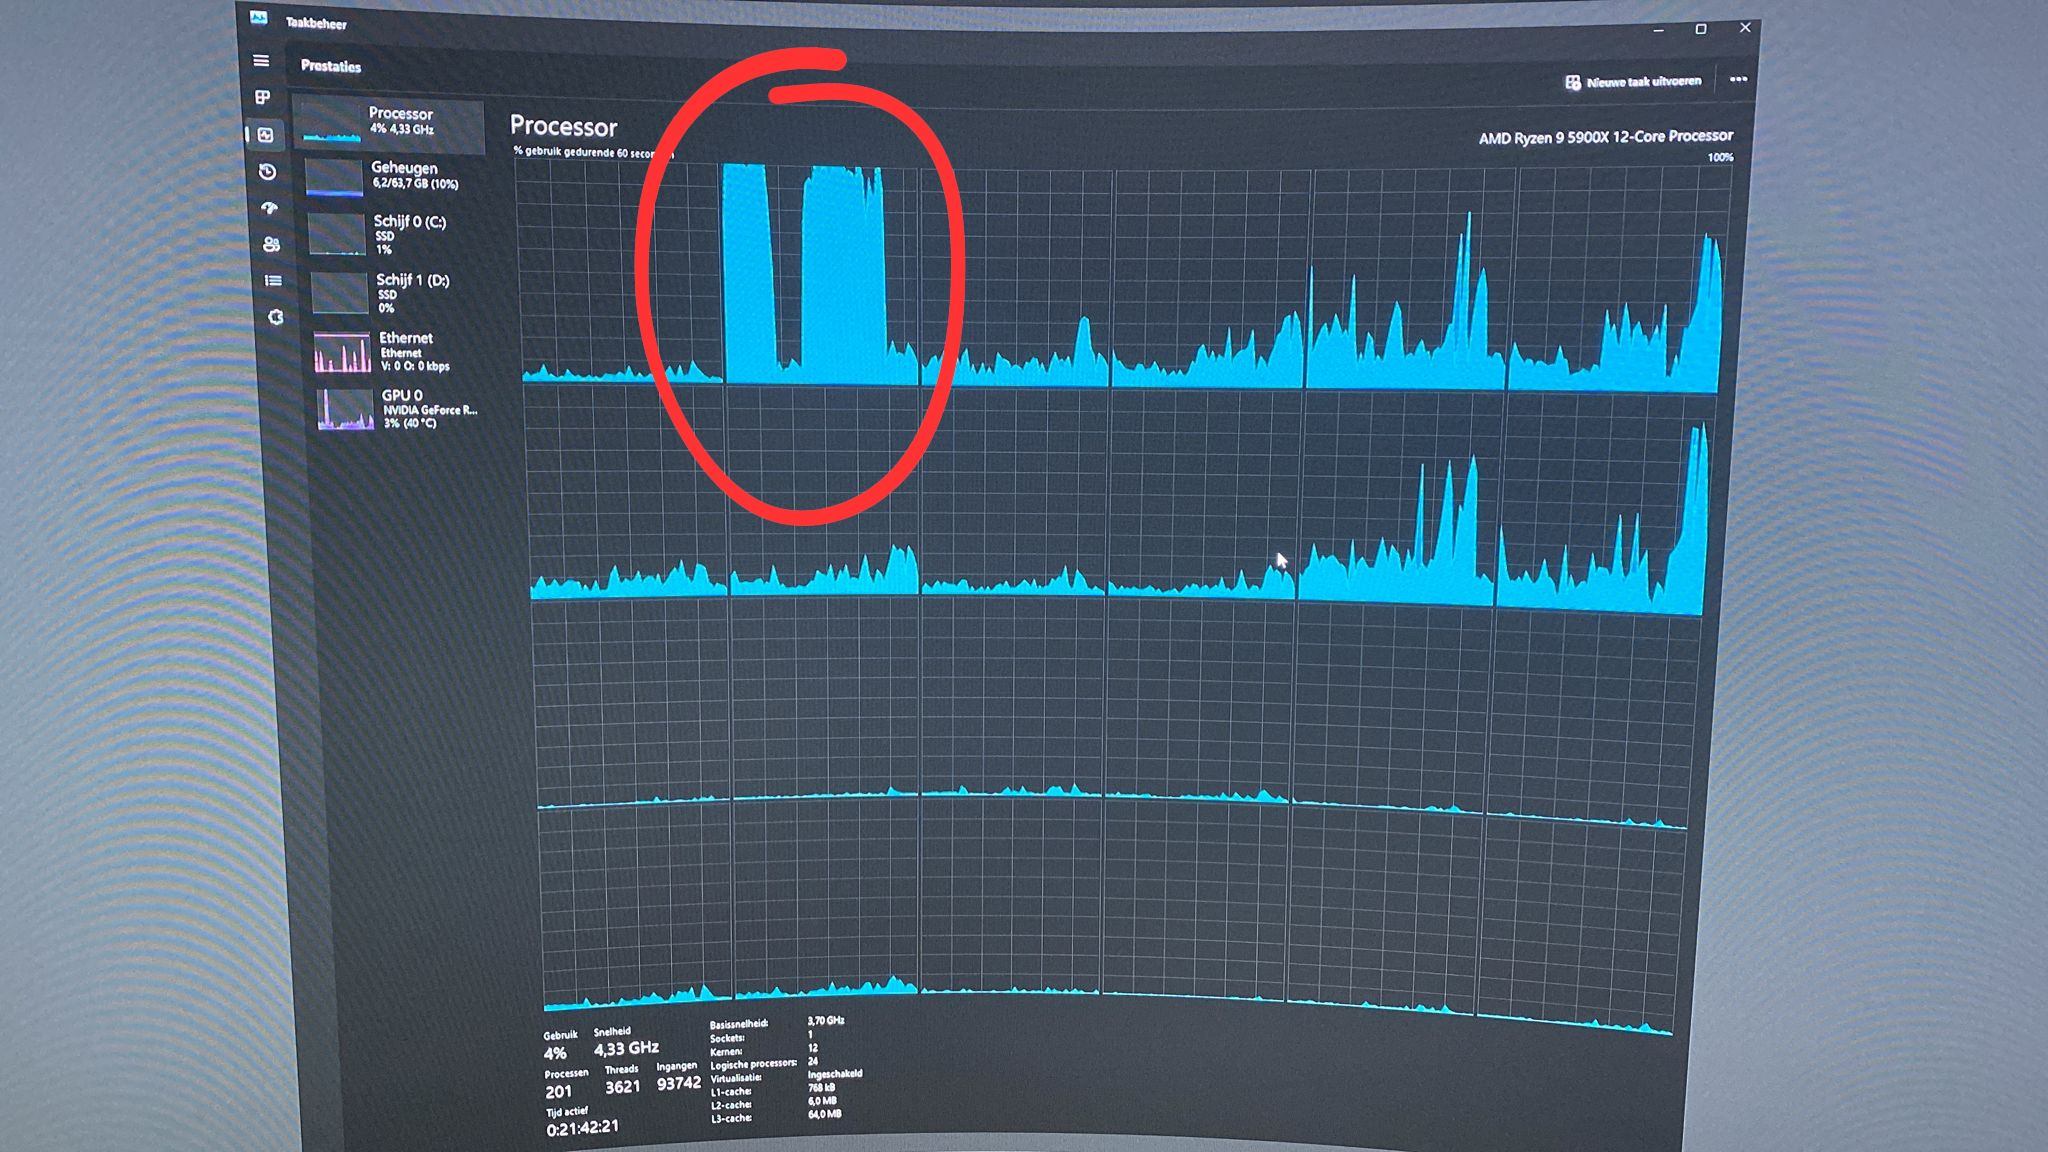Open the three-dots more options menu
The height and width of the screenshot is (1152, 2048).
1738,80
